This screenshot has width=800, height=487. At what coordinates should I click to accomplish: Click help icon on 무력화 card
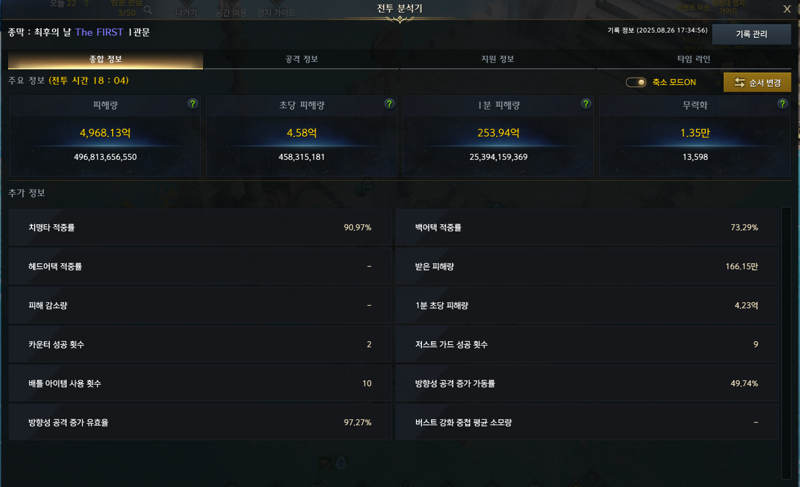click(782, 104)
